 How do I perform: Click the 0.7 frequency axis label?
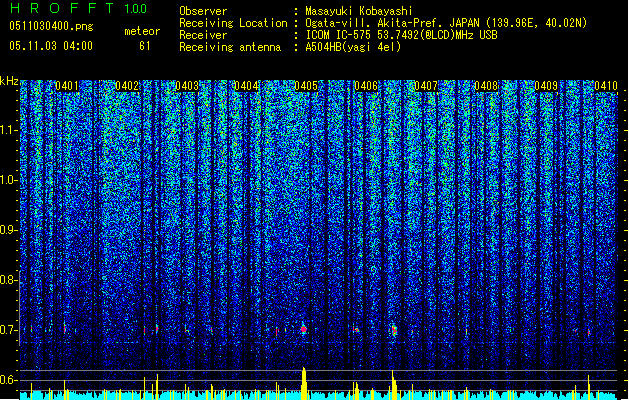click(9, 330)
